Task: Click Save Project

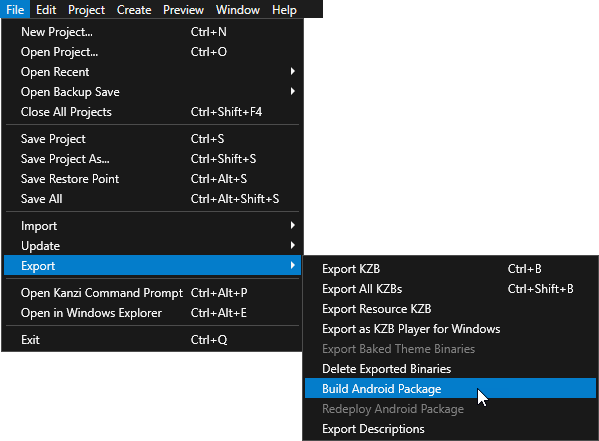Action: [x=152, y=139]
